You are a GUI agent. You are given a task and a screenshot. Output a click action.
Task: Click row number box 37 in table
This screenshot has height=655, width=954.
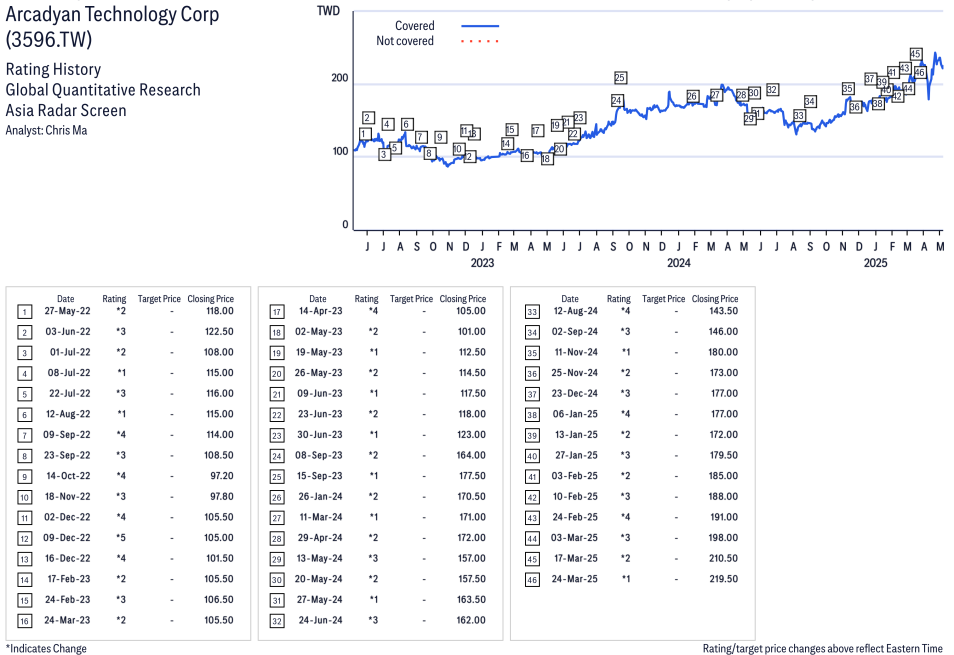click(x=532, y=394)
